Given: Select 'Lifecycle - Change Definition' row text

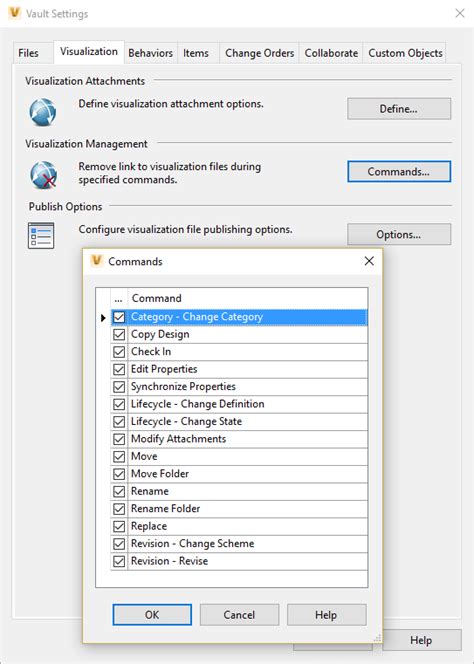Looking at the screenshot, I should (x=198, y=404).
